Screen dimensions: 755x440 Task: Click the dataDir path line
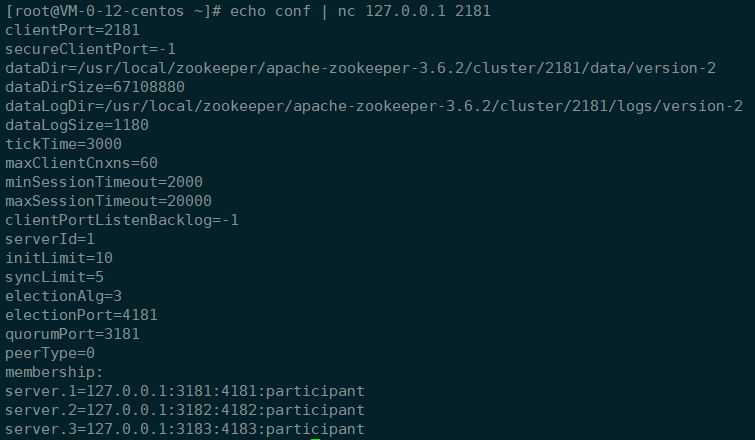(360, 68)
